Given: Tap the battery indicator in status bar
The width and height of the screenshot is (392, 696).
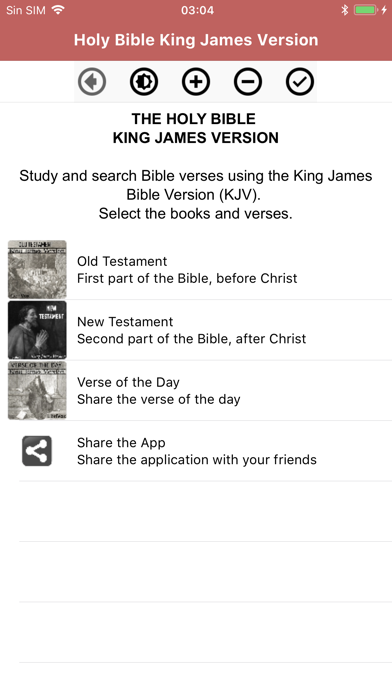Looking at the screenshot, I should 366,10.
